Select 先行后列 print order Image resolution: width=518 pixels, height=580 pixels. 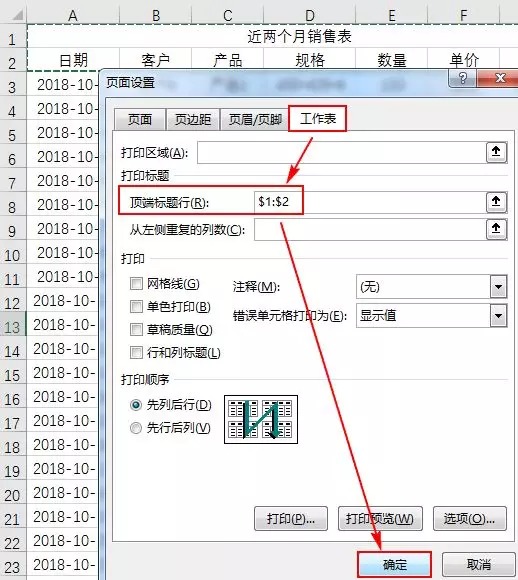click(x=136, y=428)
